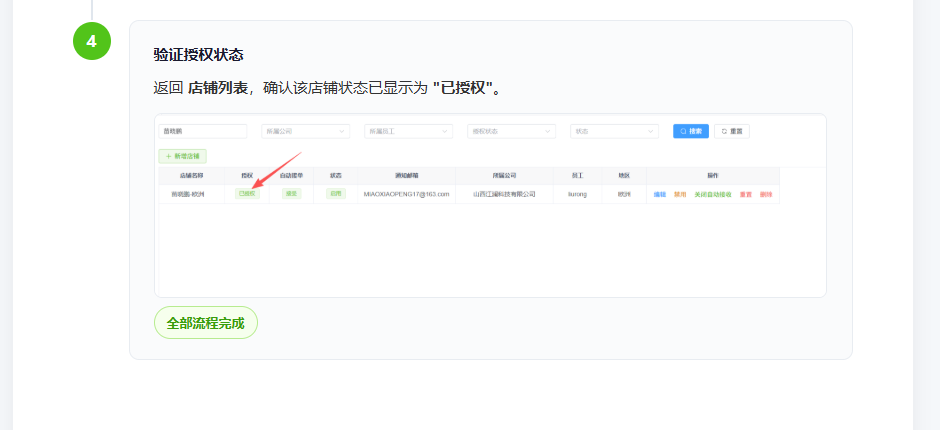Click the 欧洲 region cell in the shop row
The width and height of the screenshot is (940, 430).
[624, 194]
